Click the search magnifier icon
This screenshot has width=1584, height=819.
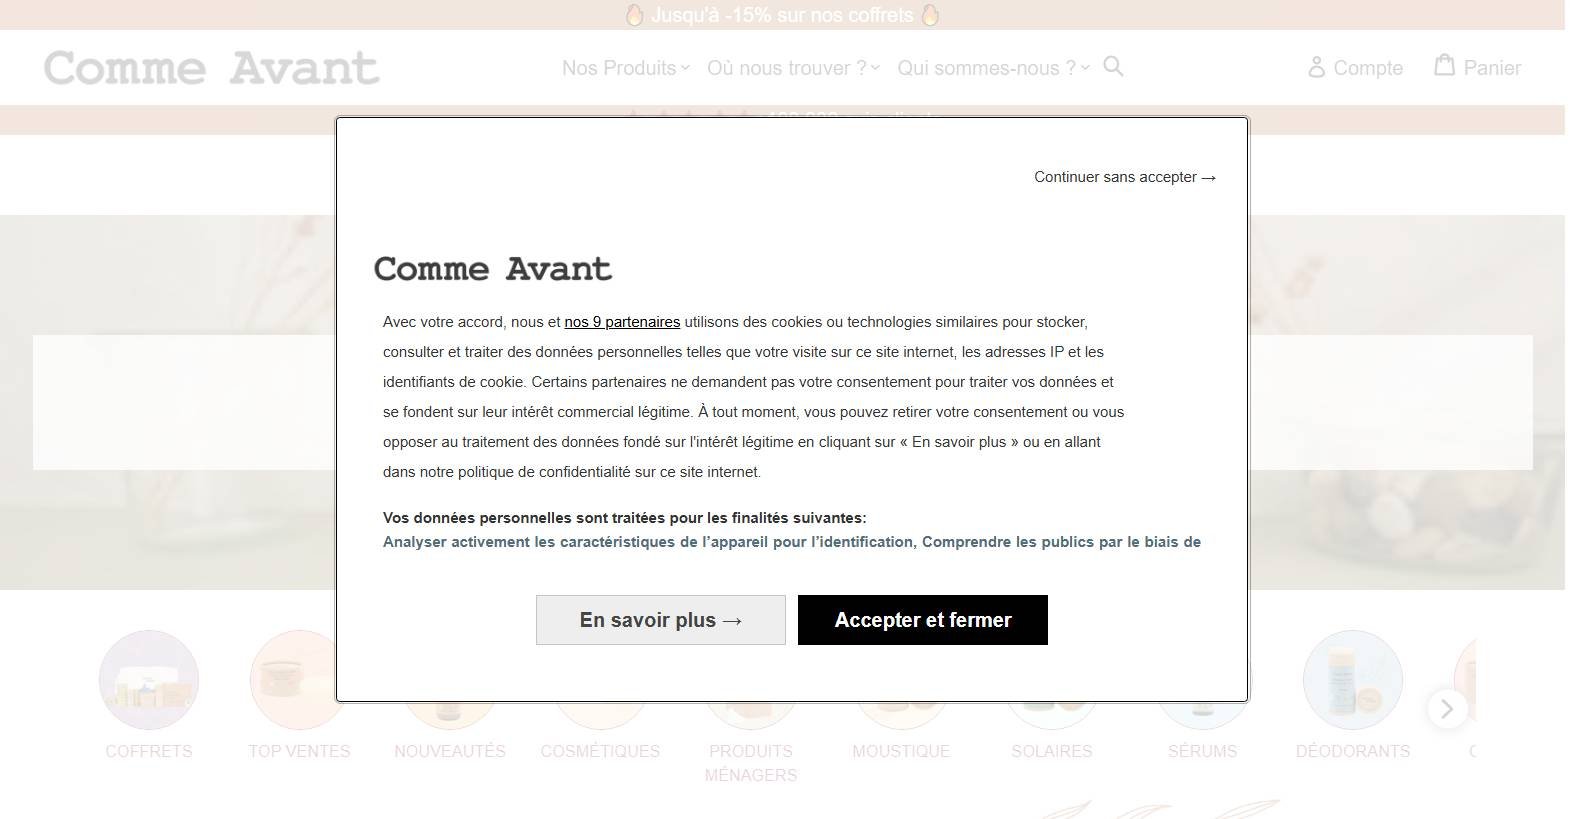1113,67
